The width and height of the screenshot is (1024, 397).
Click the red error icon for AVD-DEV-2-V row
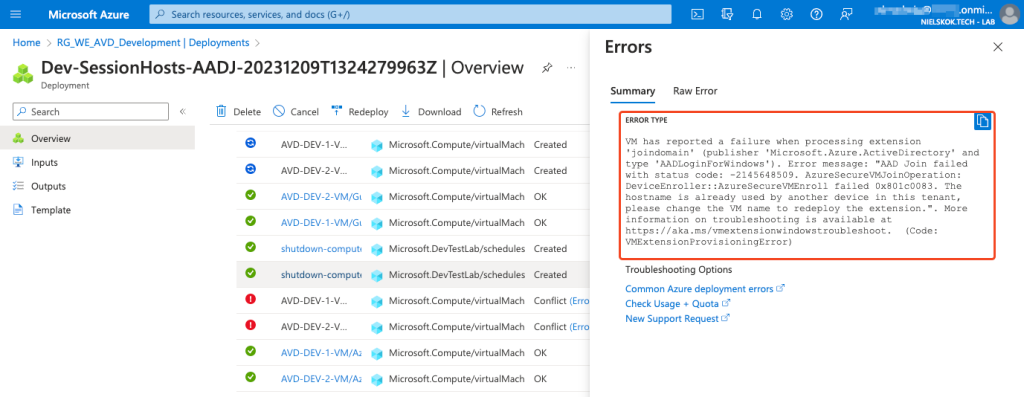[x=250, y=325]
